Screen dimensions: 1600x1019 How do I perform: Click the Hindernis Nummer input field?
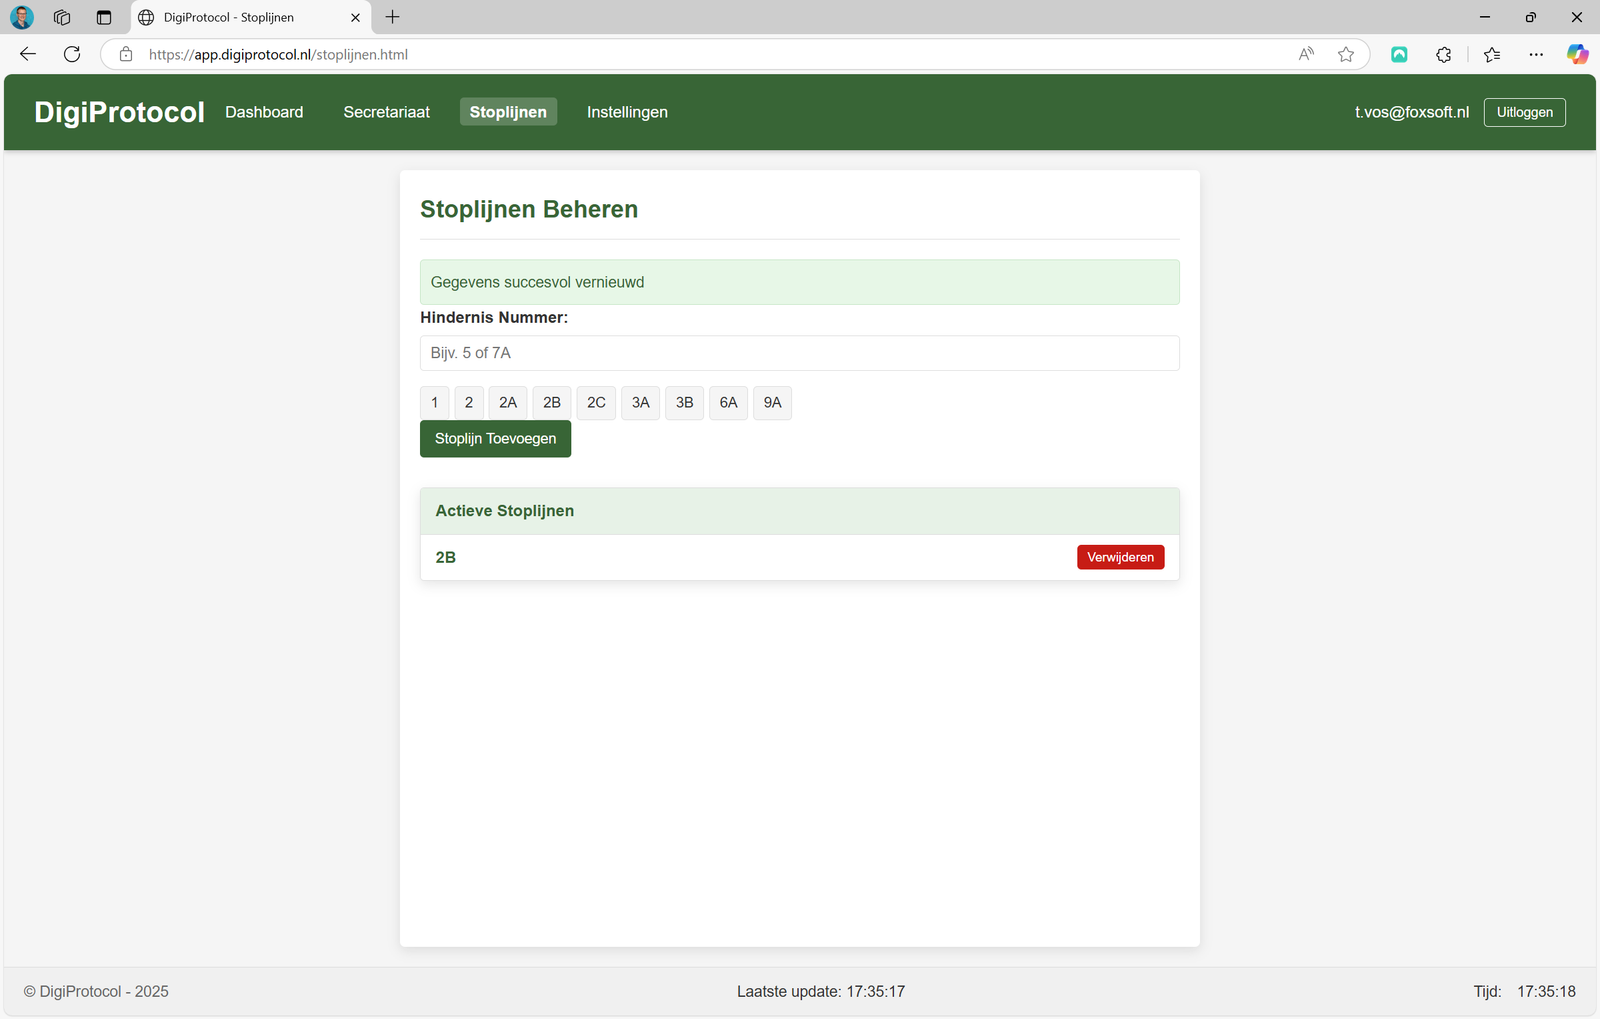click(799, 353)
